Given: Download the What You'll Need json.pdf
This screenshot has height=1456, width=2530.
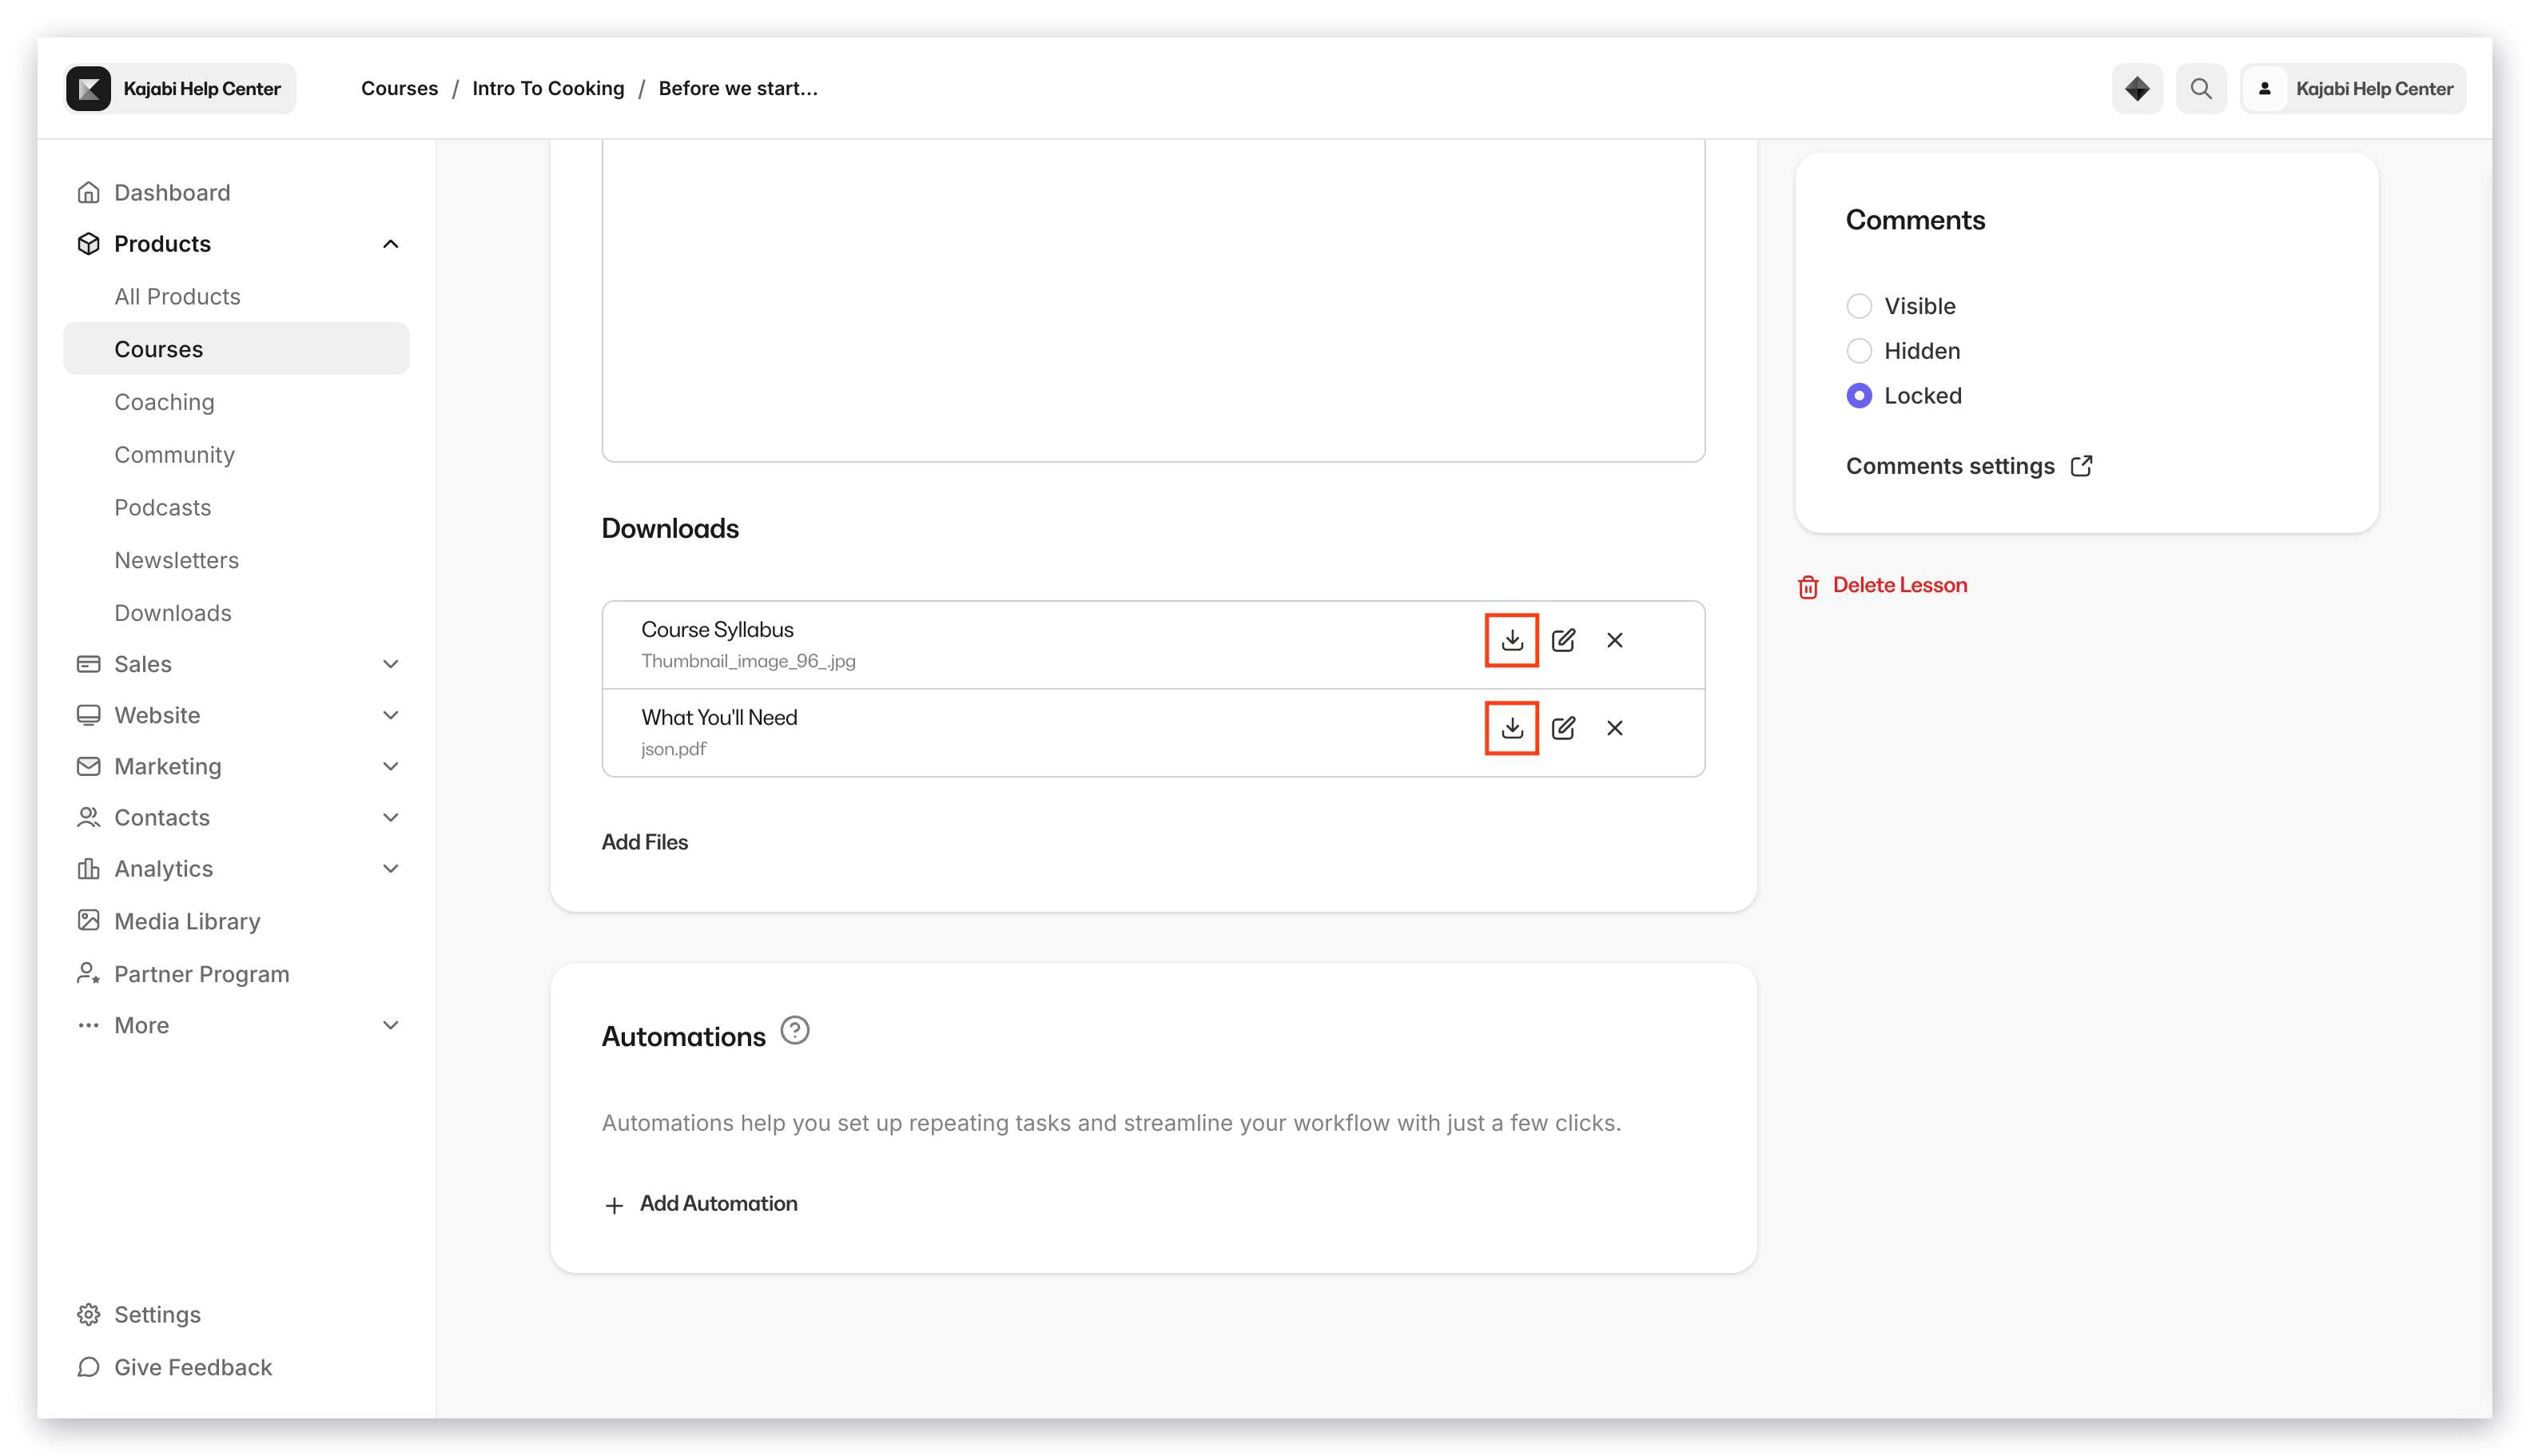Looking at the screenshot, I should [x=1511, y=728].
